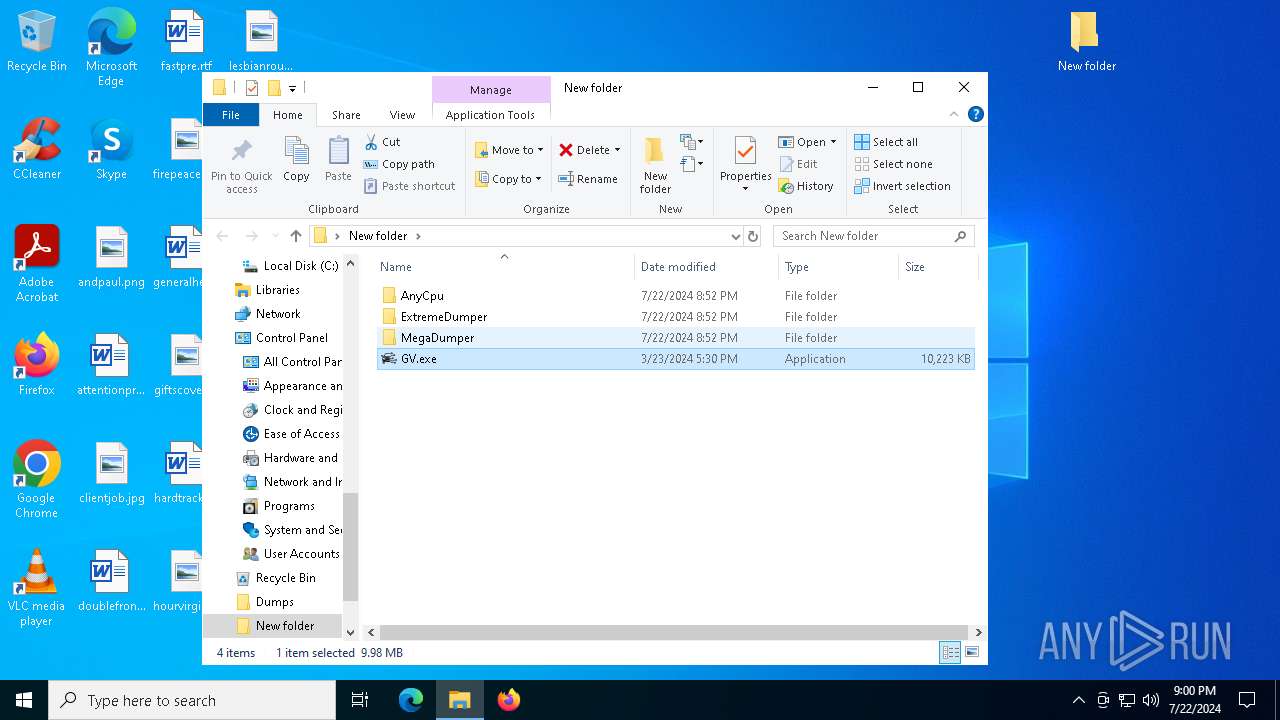Show hidden system tray icons
Viewport: 1280px width, 720px height.
click(x=1078, y=700)
